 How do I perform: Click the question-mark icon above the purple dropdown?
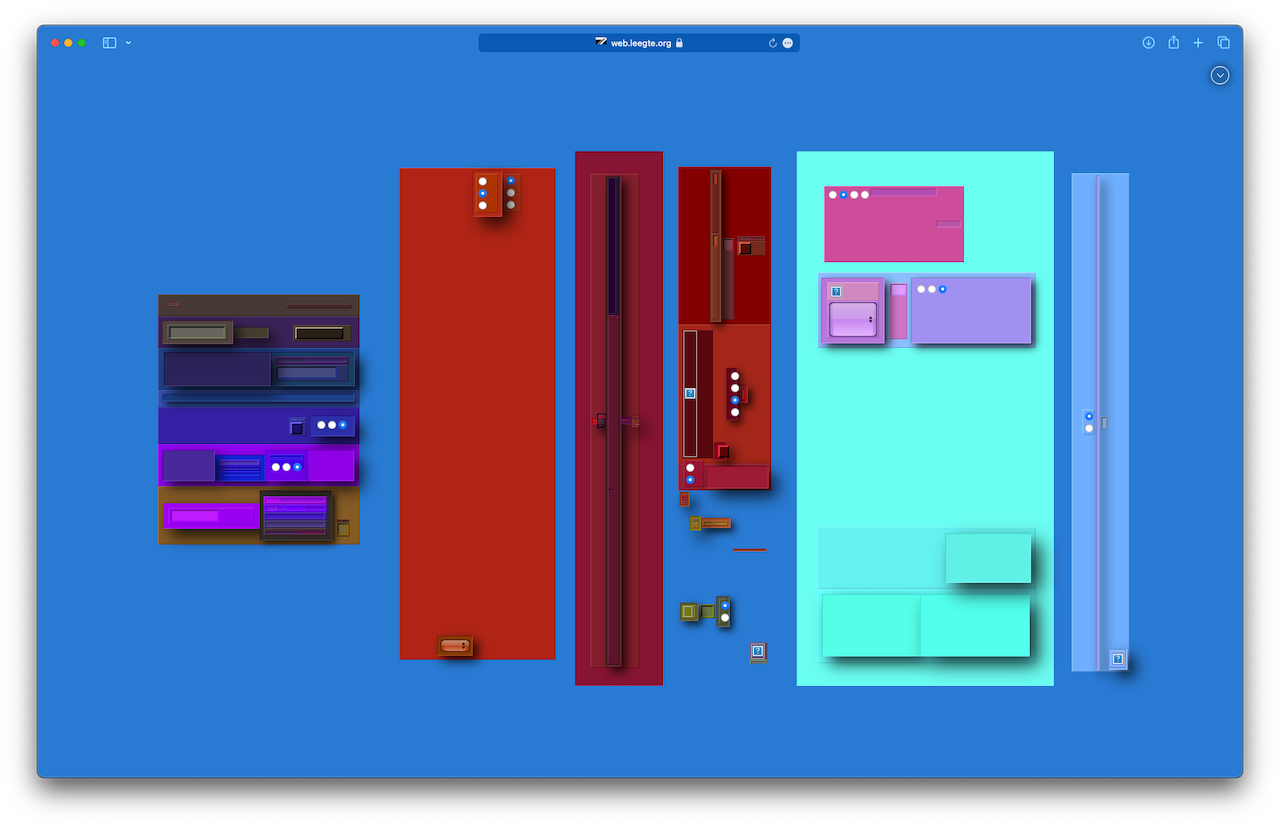coord(836,292)
